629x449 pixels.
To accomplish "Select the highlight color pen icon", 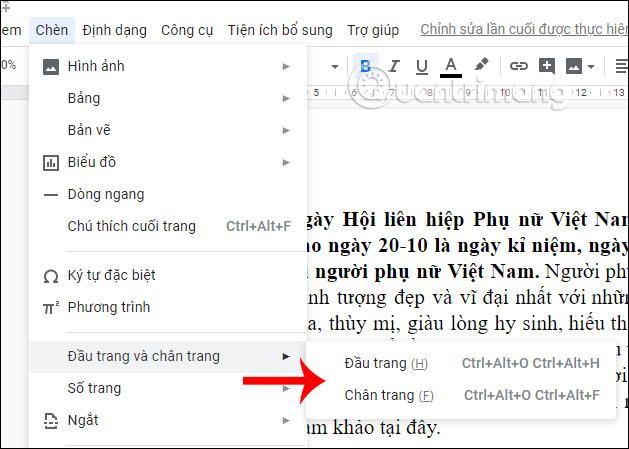I will tap(481, 65).
